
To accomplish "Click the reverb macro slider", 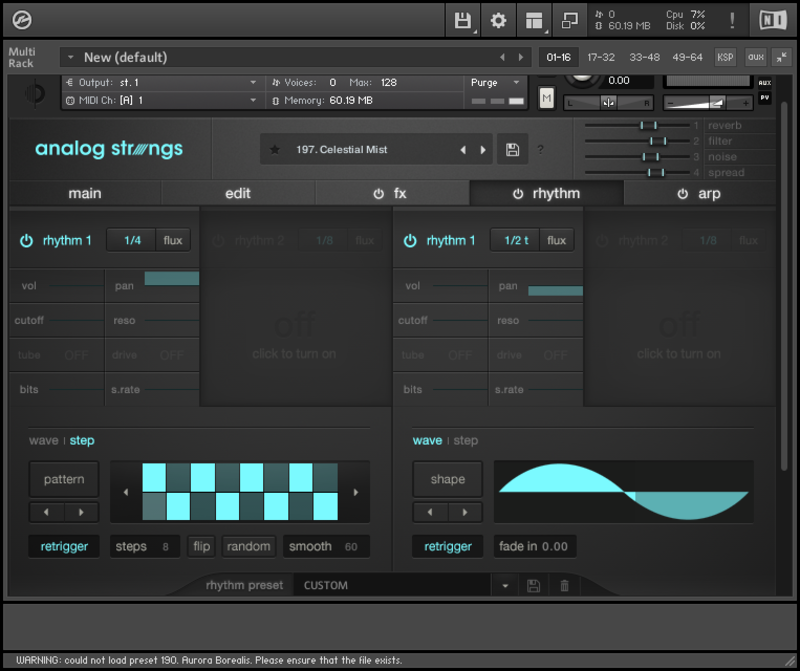I will (638, 125).
